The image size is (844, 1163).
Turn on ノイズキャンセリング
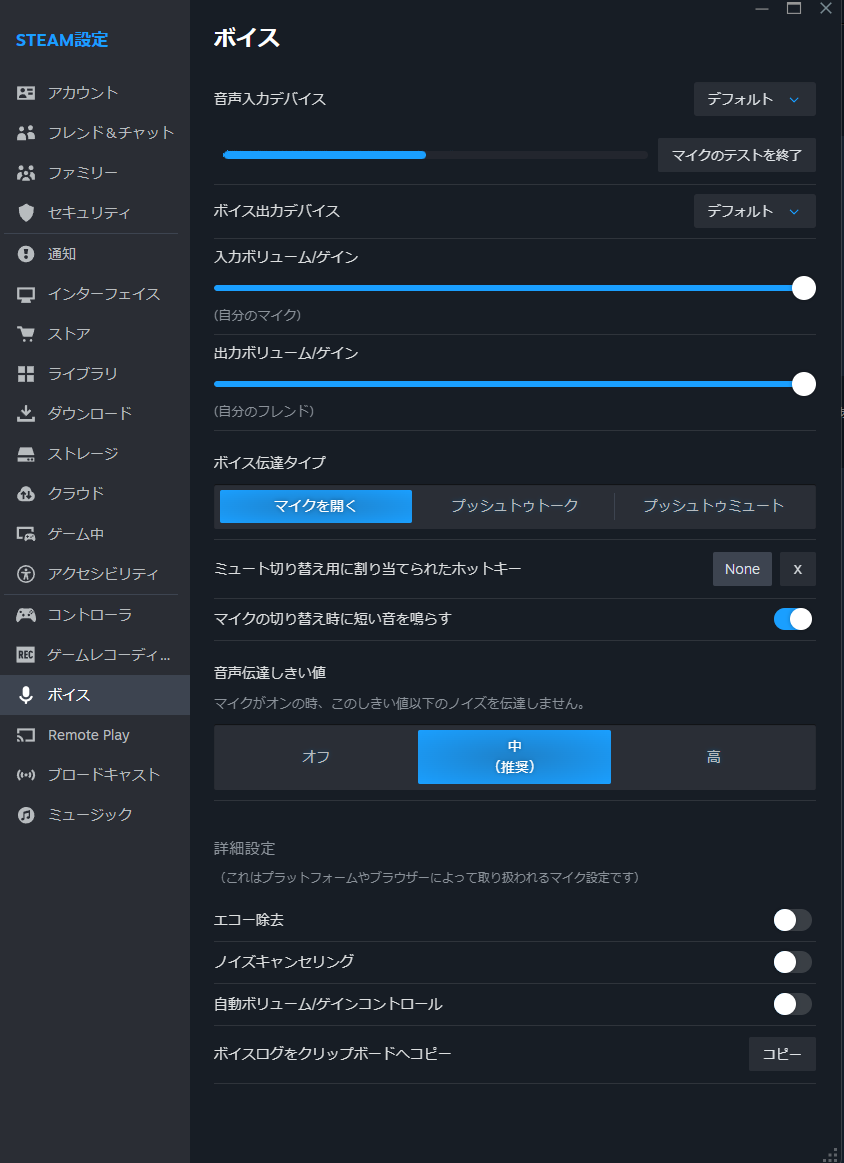point(792,962)
